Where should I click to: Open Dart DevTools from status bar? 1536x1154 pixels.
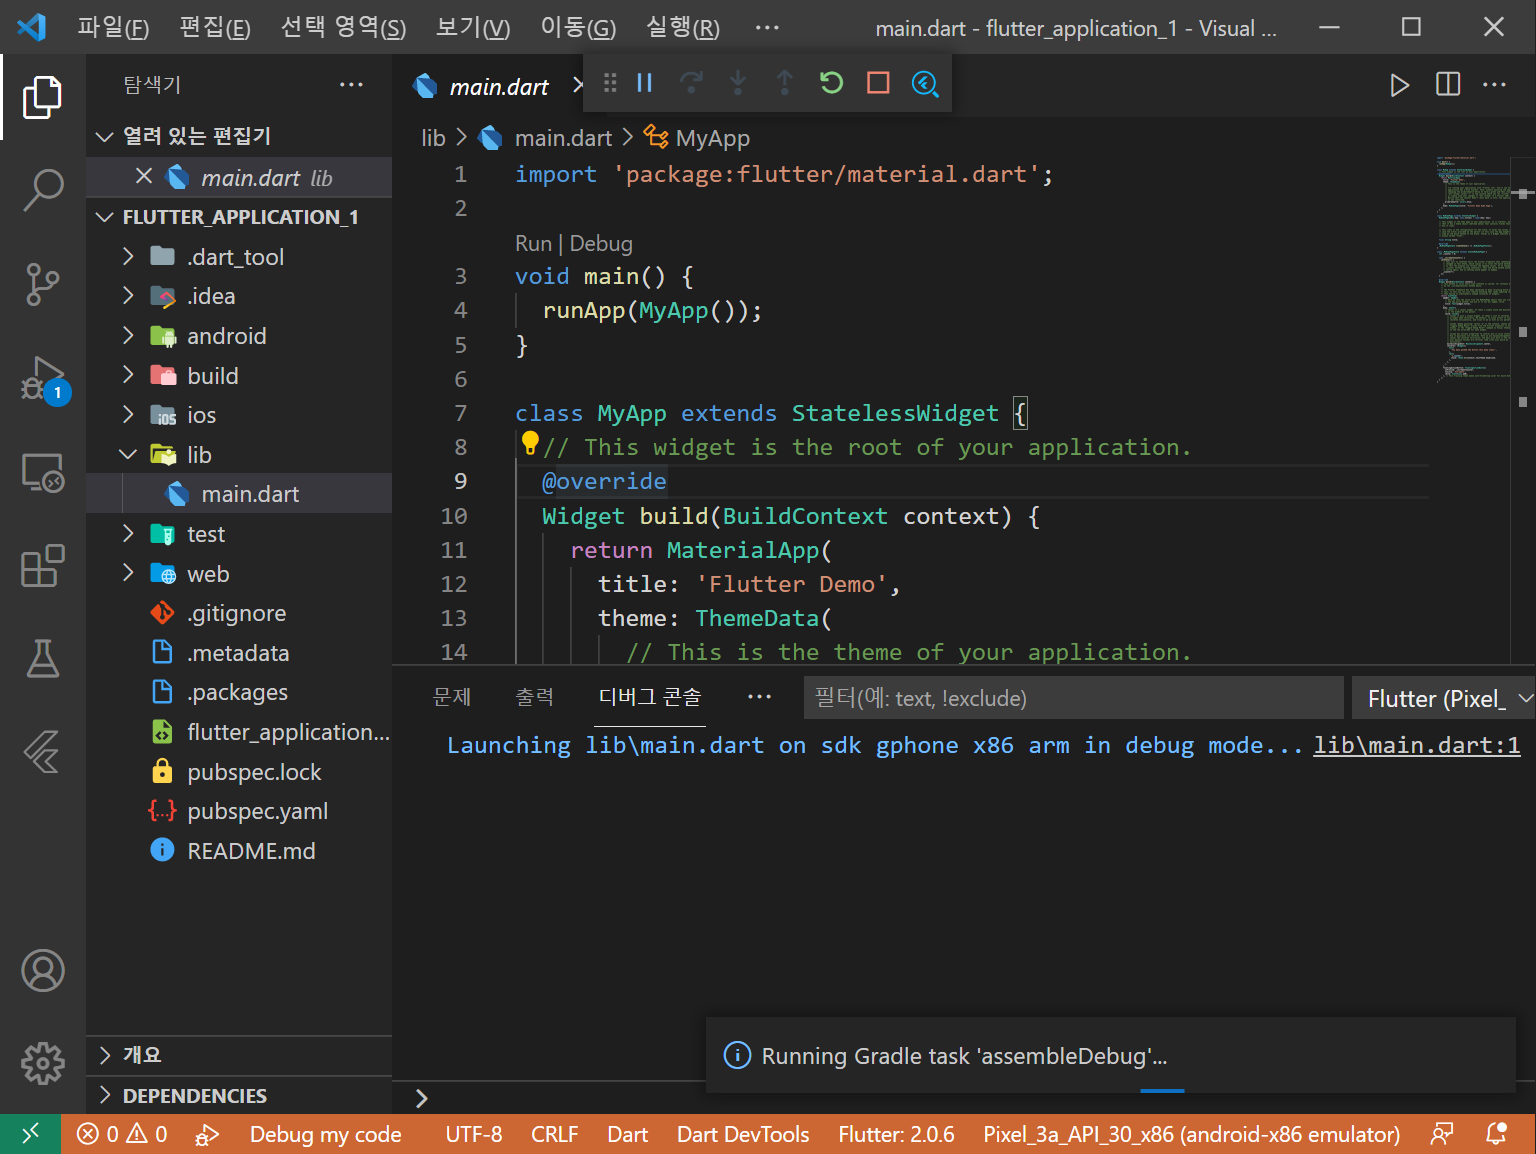743,1134
